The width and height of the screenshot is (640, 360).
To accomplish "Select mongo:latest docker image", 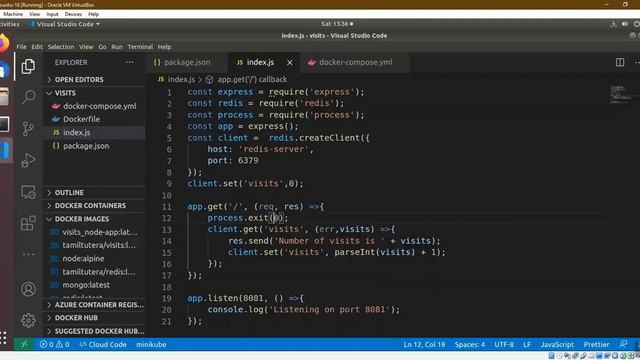I will click(x=94, y=285).
